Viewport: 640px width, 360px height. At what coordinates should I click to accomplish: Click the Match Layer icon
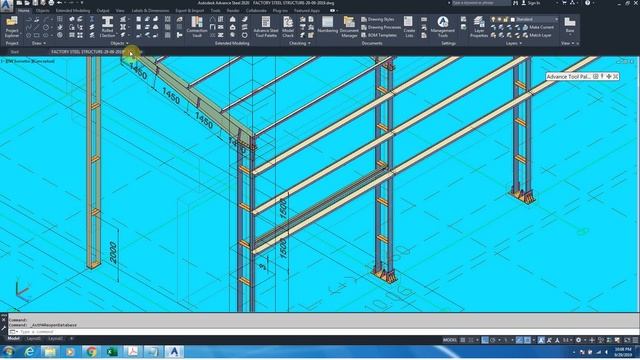(526, 36)
